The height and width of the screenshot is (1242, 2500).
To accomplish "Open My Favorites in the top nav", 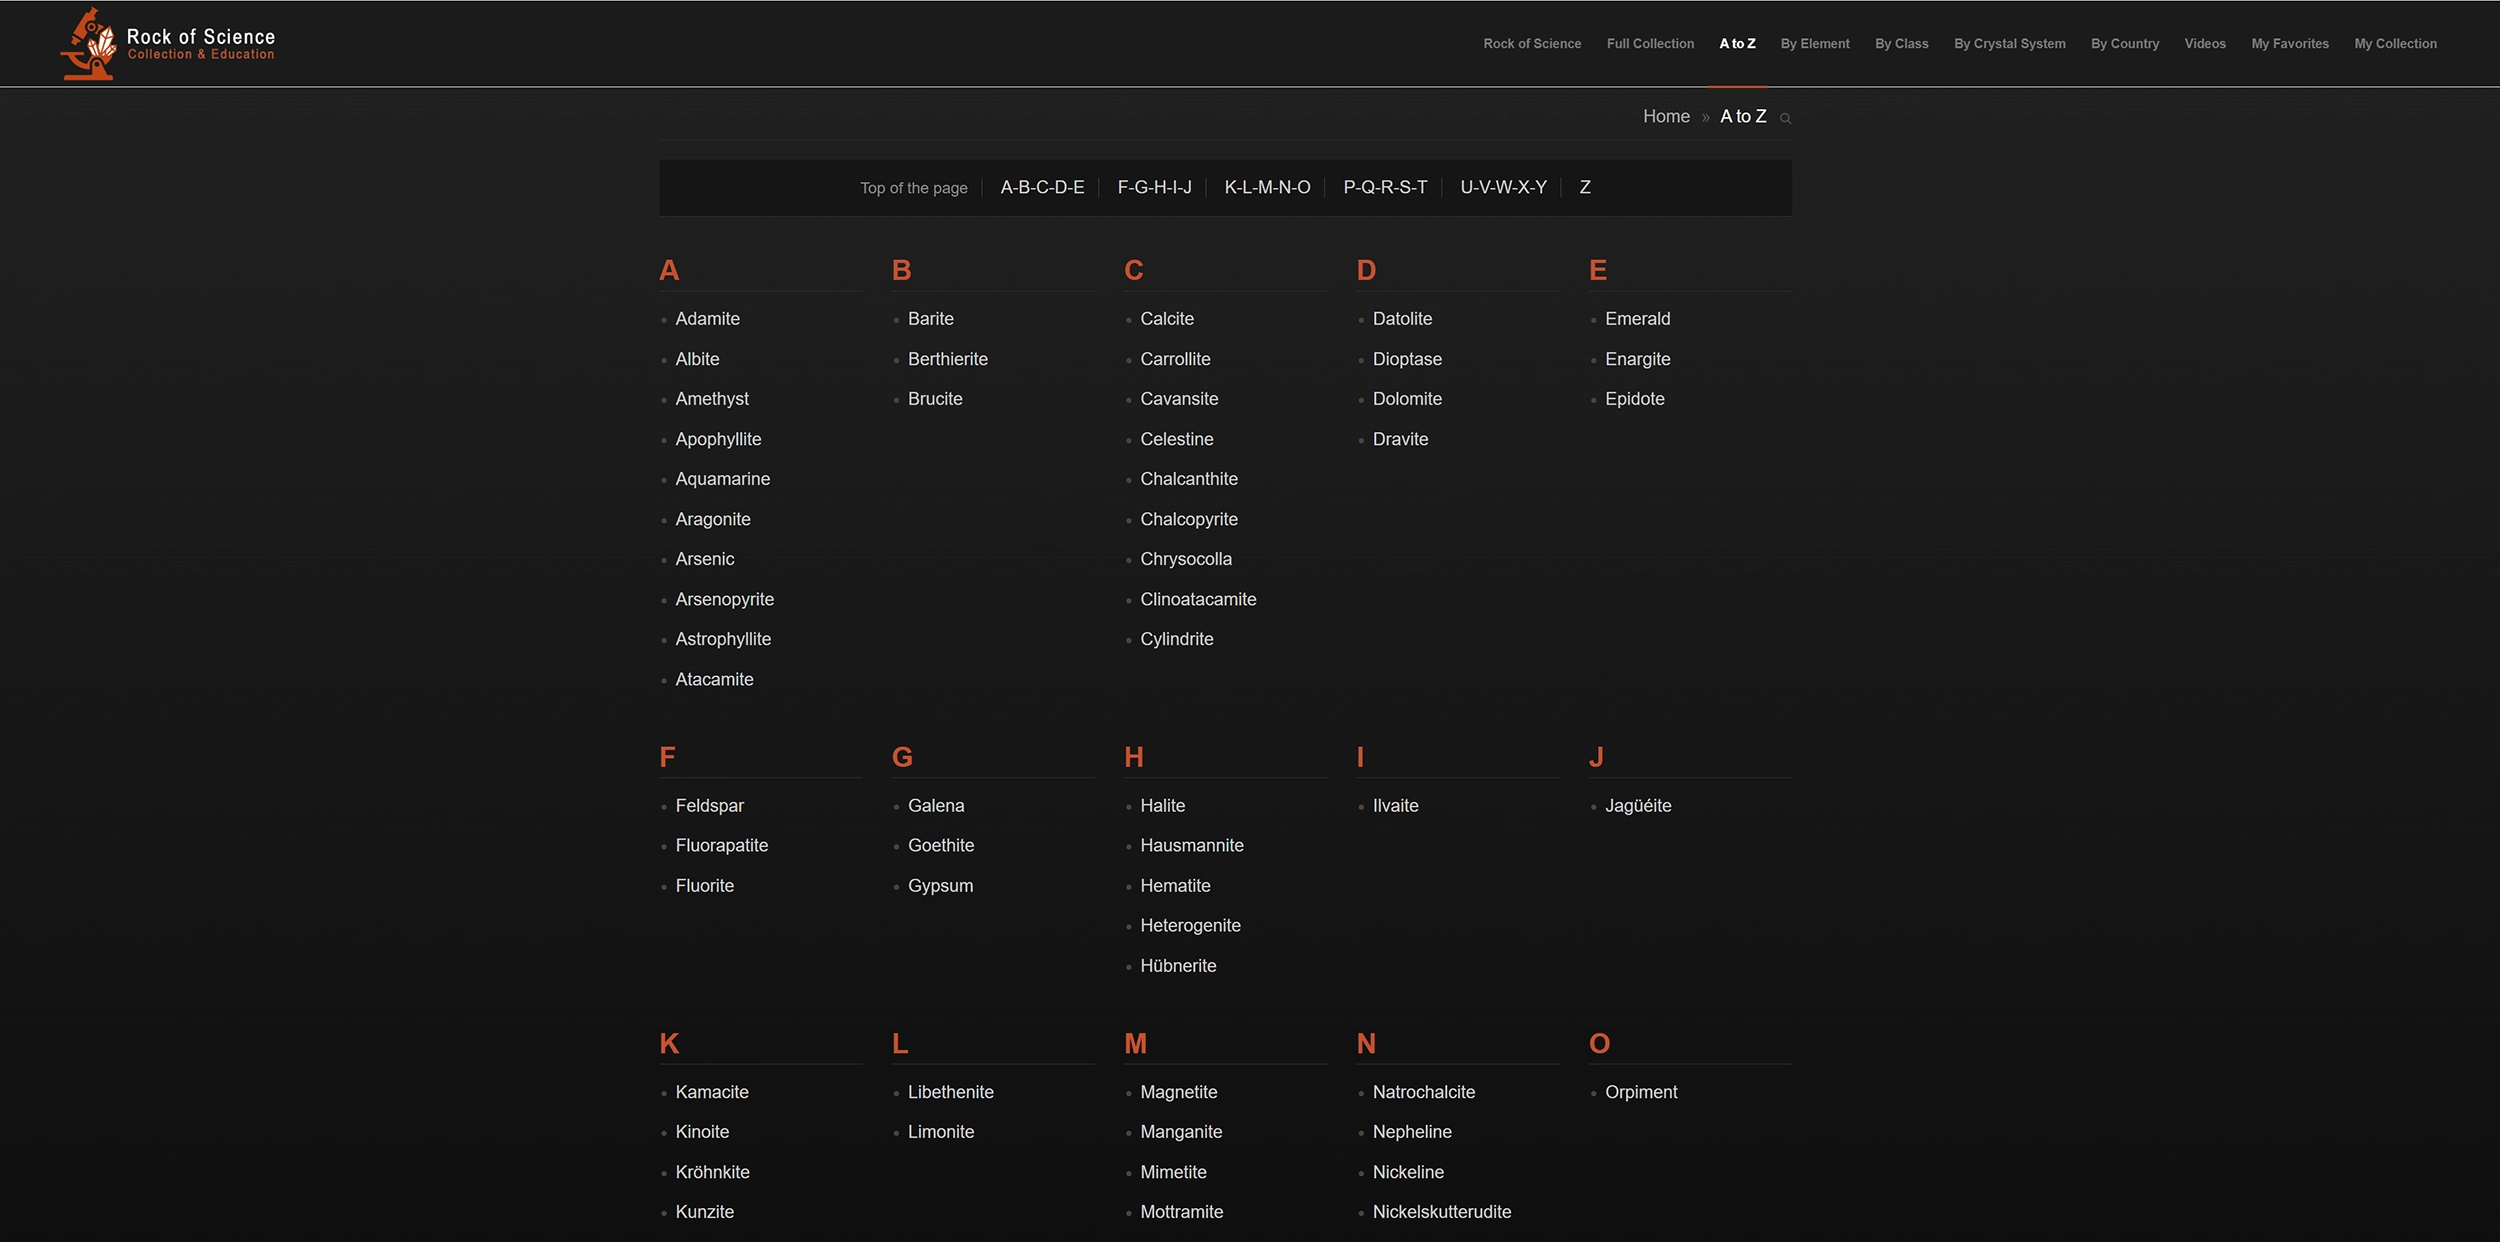I will 2290,44.
